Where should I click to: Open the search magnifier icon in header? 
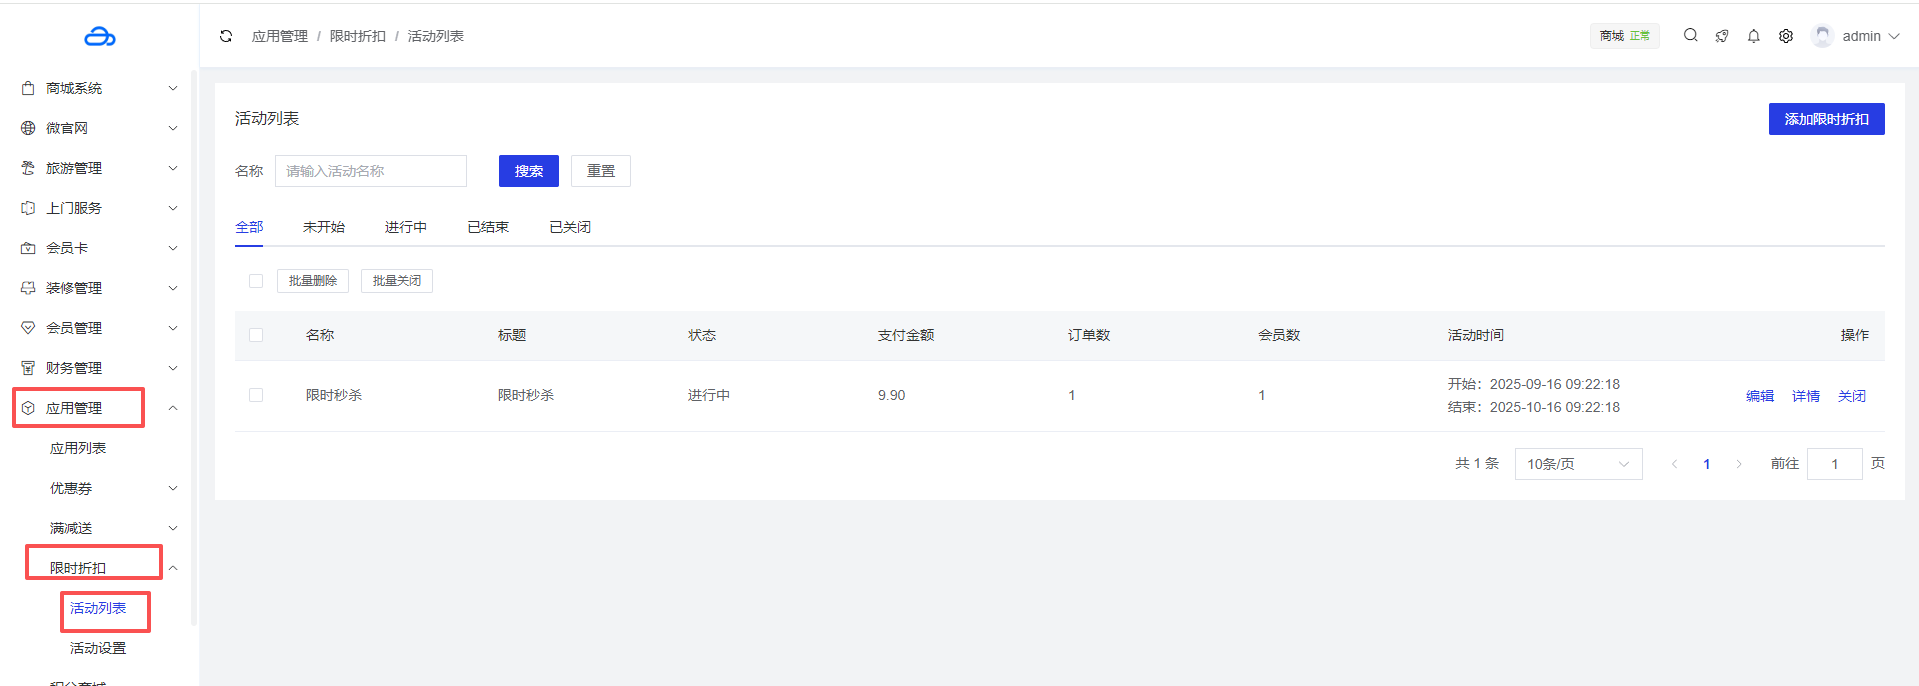coord(1690,35)
